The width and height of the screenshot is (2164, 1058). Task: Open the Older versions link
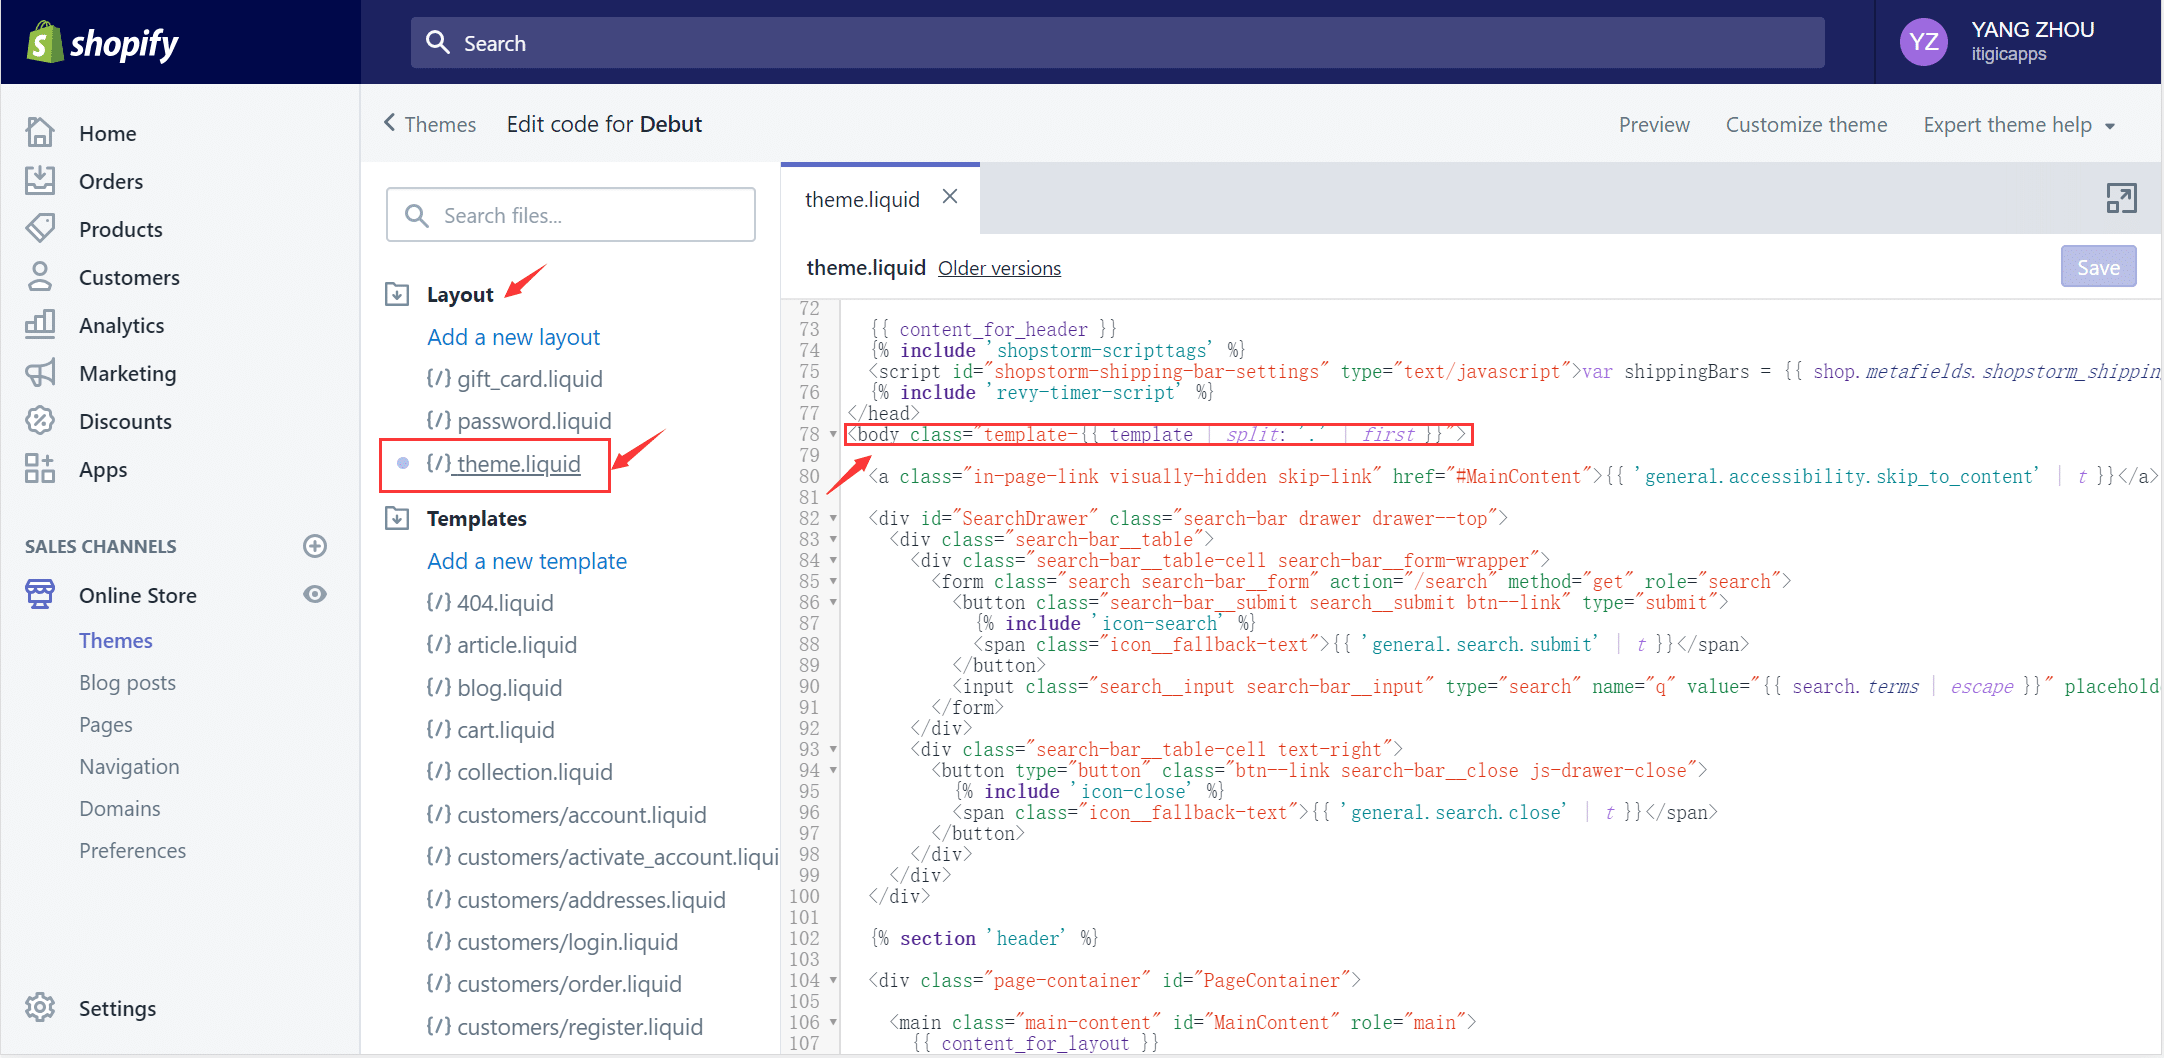(999, 268)
